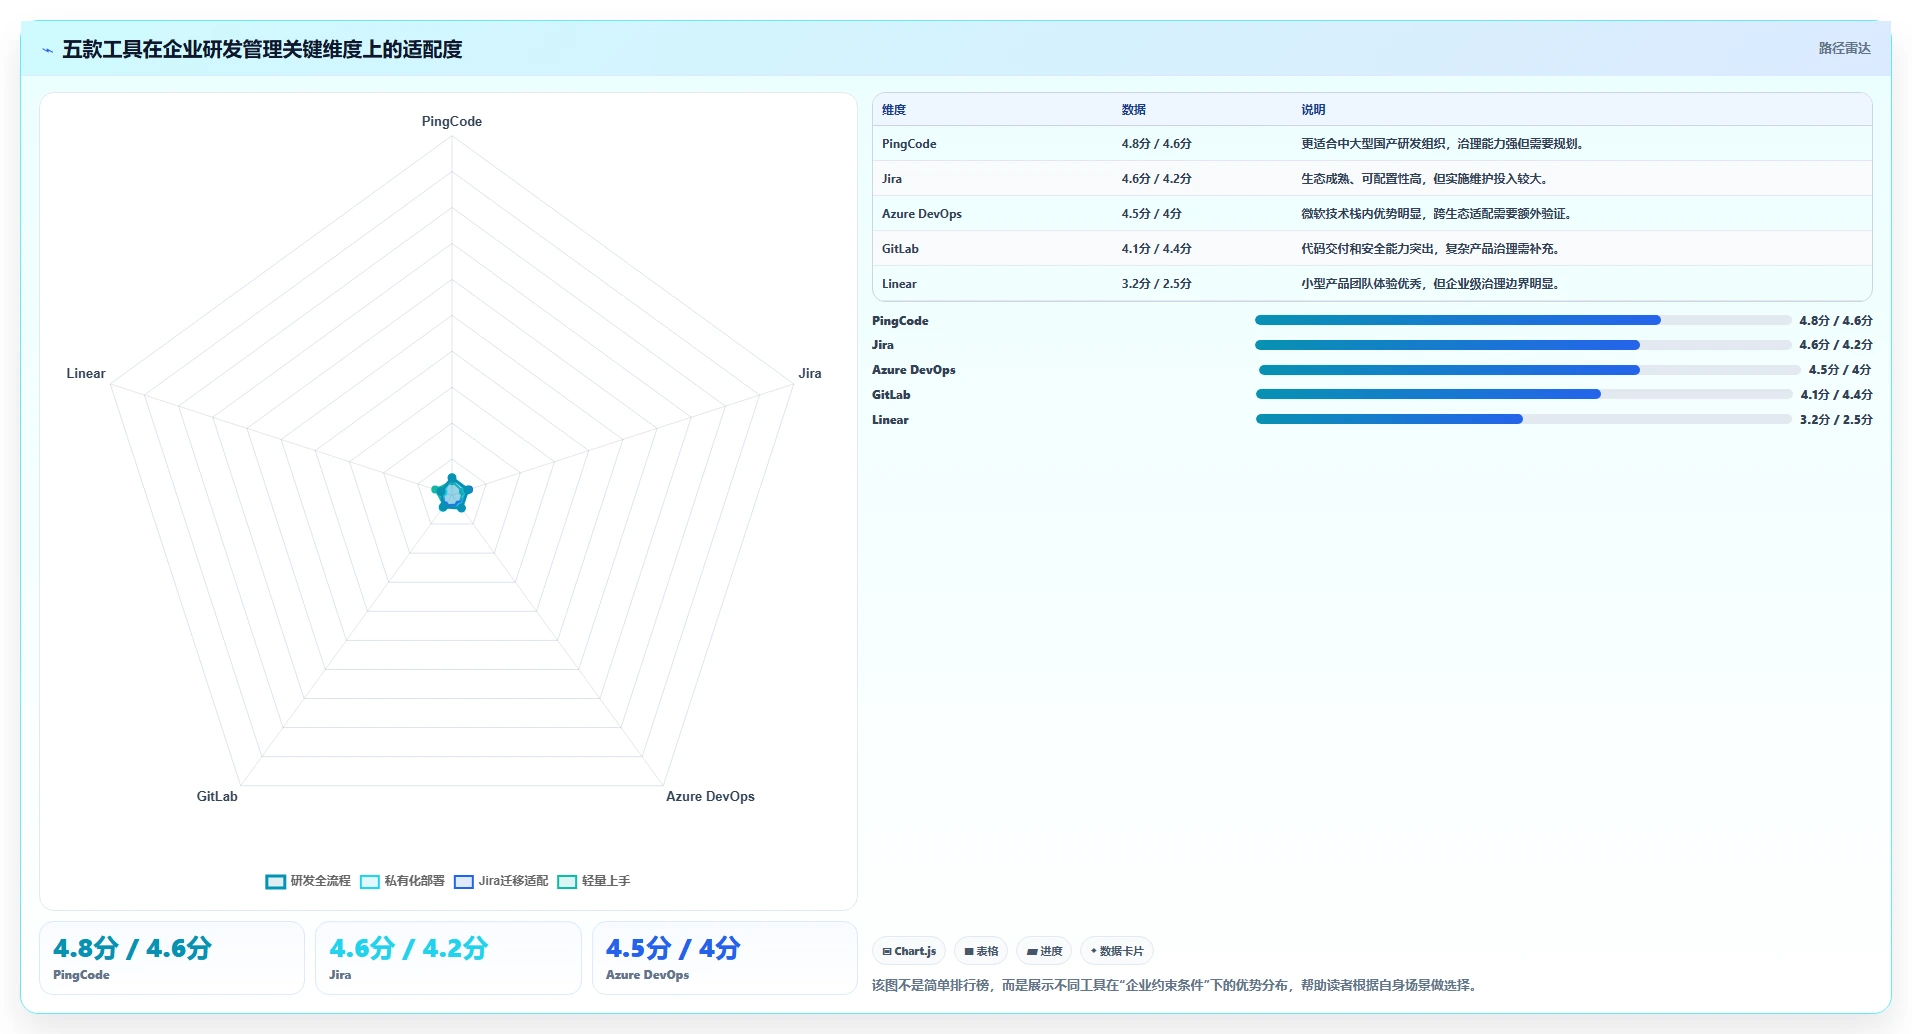Screen dimensions: 1912x1034
Task: Click 3.2分 / 2.5分 beside Linear bar
Action: pyautogui.click(x=1836, y=420)
